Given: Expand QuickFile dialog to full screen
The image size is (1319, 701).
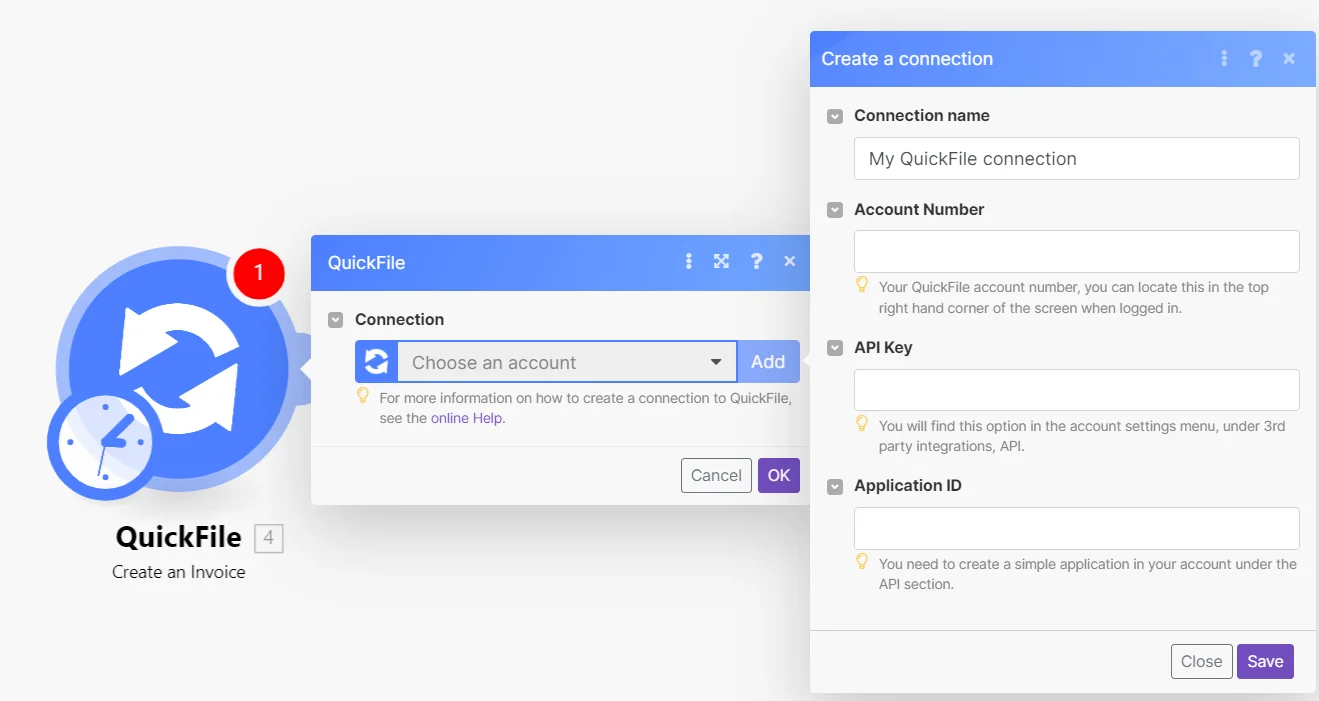Looking at the screenshot, I should point(721,261).
